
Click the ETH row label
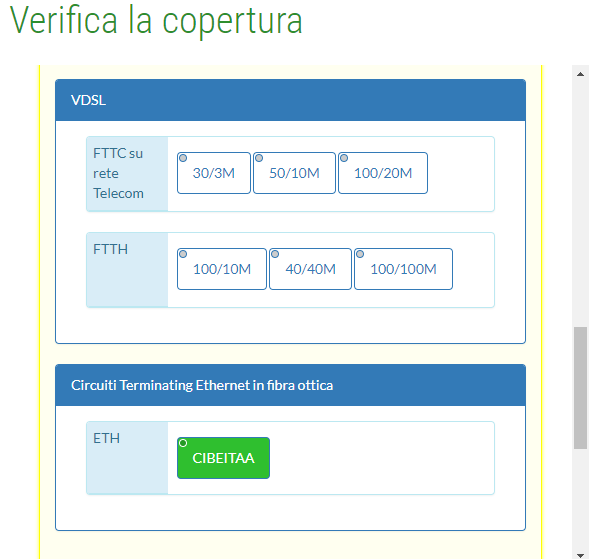(106, 438)
